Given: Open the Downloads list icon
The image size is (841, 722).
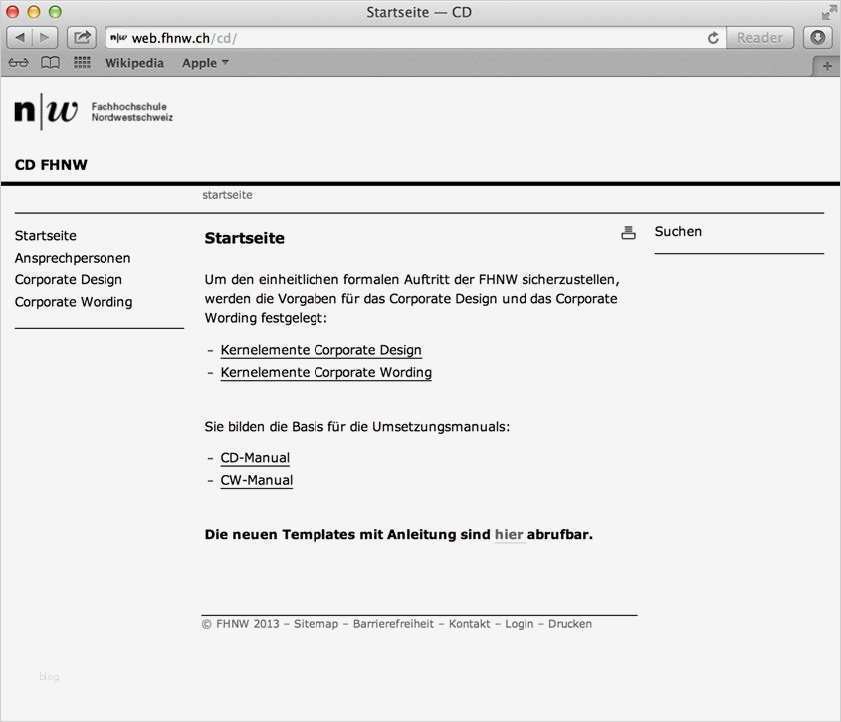Looking at the screenshot, I should point(817,37).
